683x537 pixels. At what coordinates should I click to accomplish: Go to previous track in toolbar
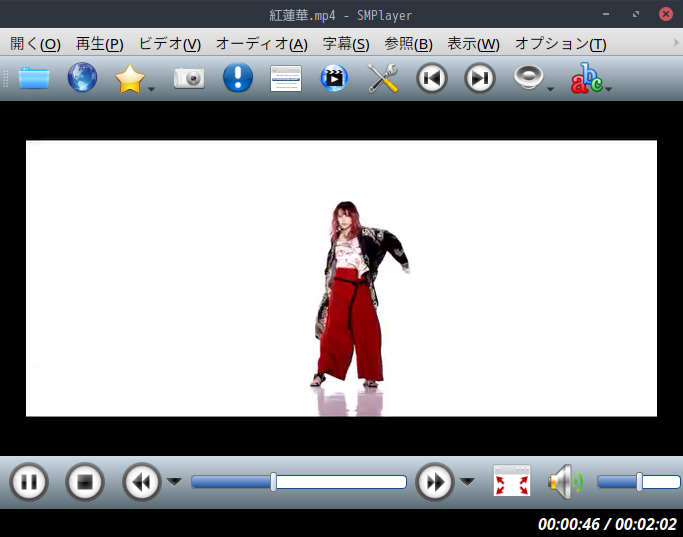point(432,78)
